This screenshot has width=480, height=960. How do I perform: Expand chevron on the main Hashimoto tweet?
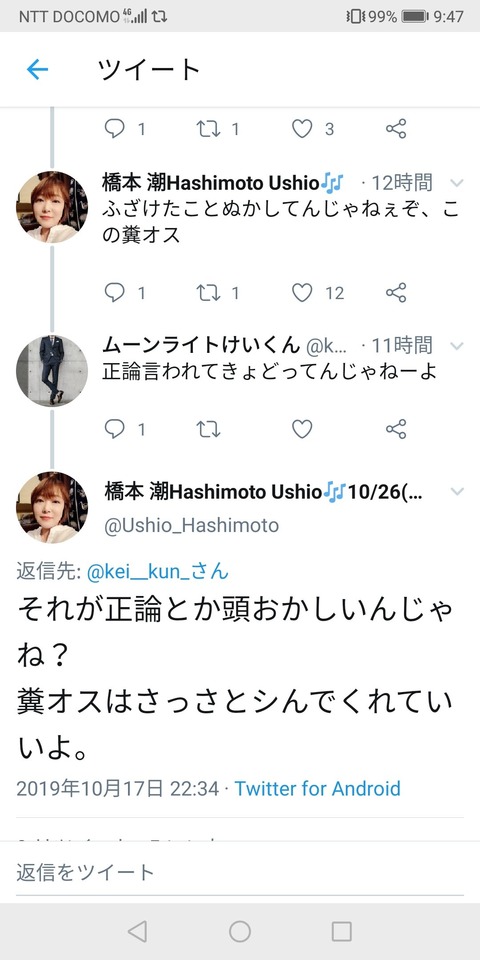click(457, 491)
